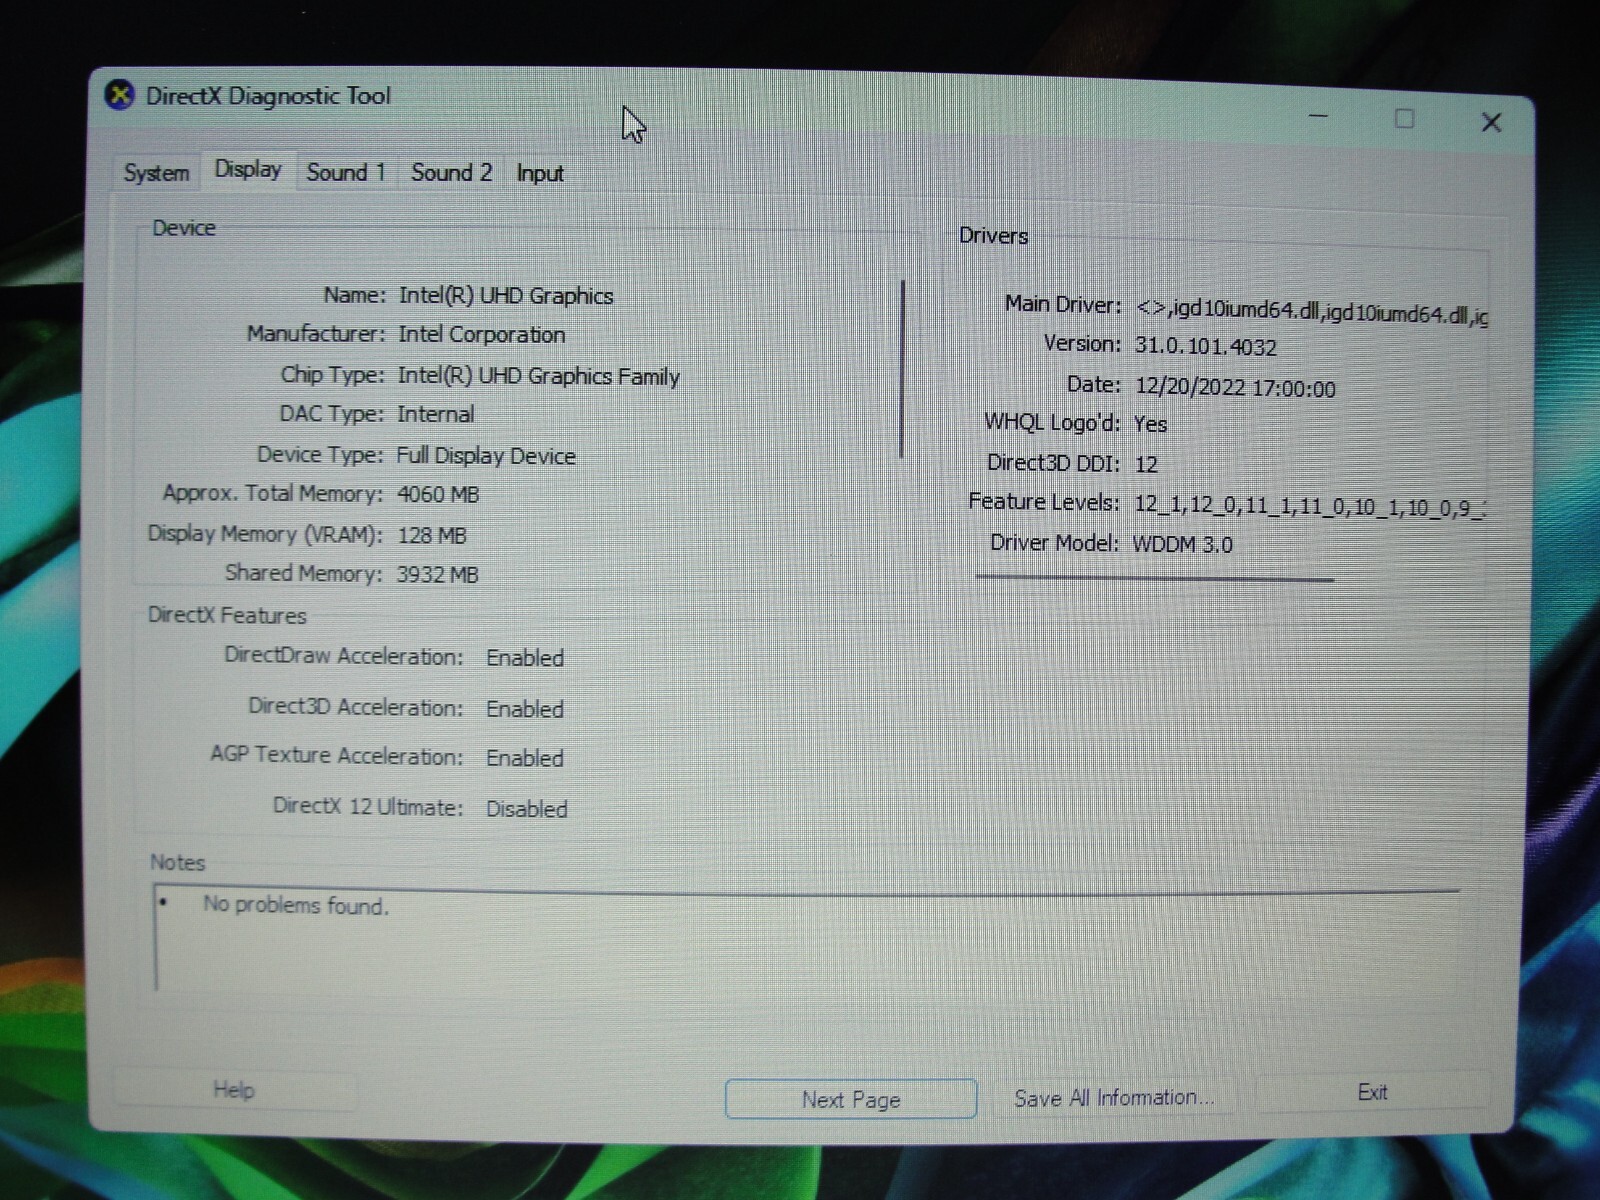Click the 'DirectX Features' group label
Screen dimensions: 1600x1200
pyautogui.click(x=227, y=615)
